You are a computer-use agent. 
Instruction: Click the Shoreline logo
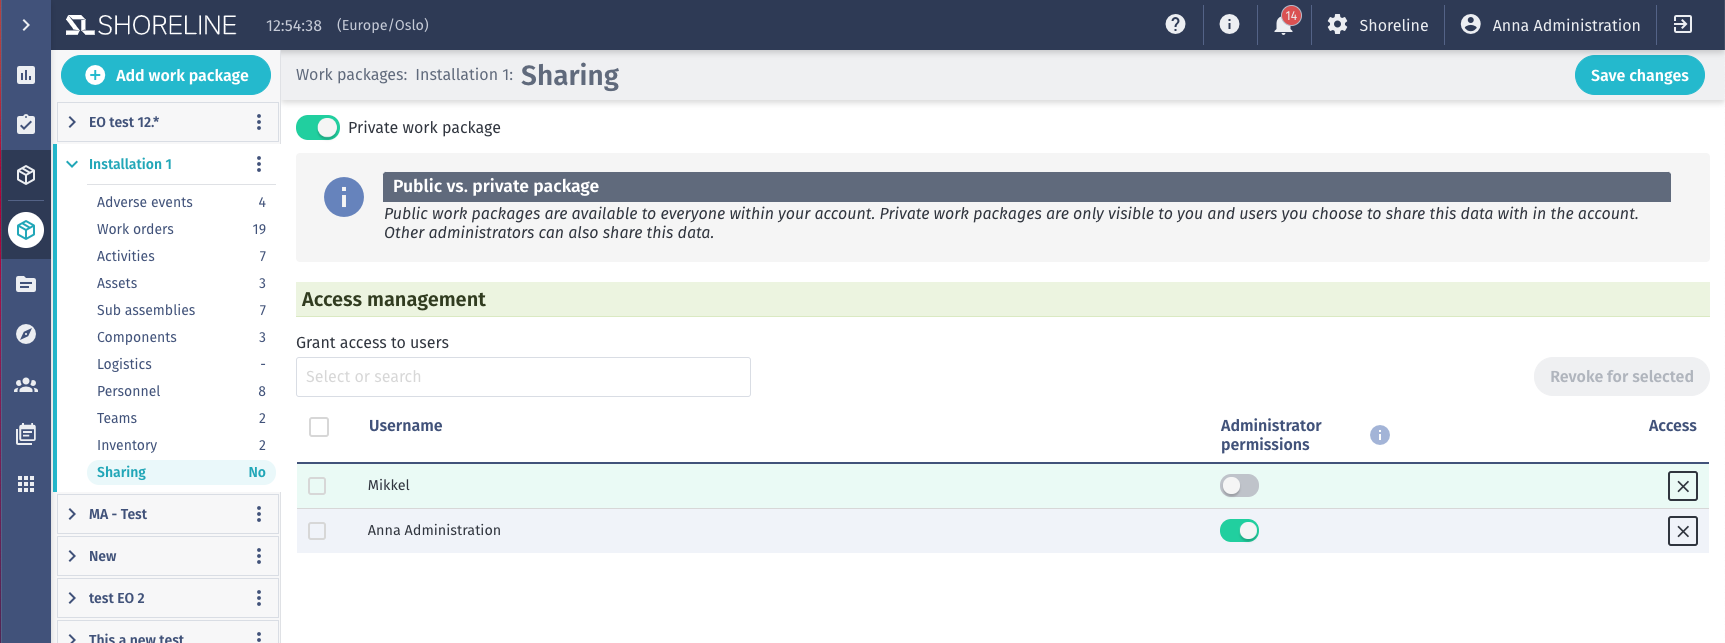click(x=151, y=25)
